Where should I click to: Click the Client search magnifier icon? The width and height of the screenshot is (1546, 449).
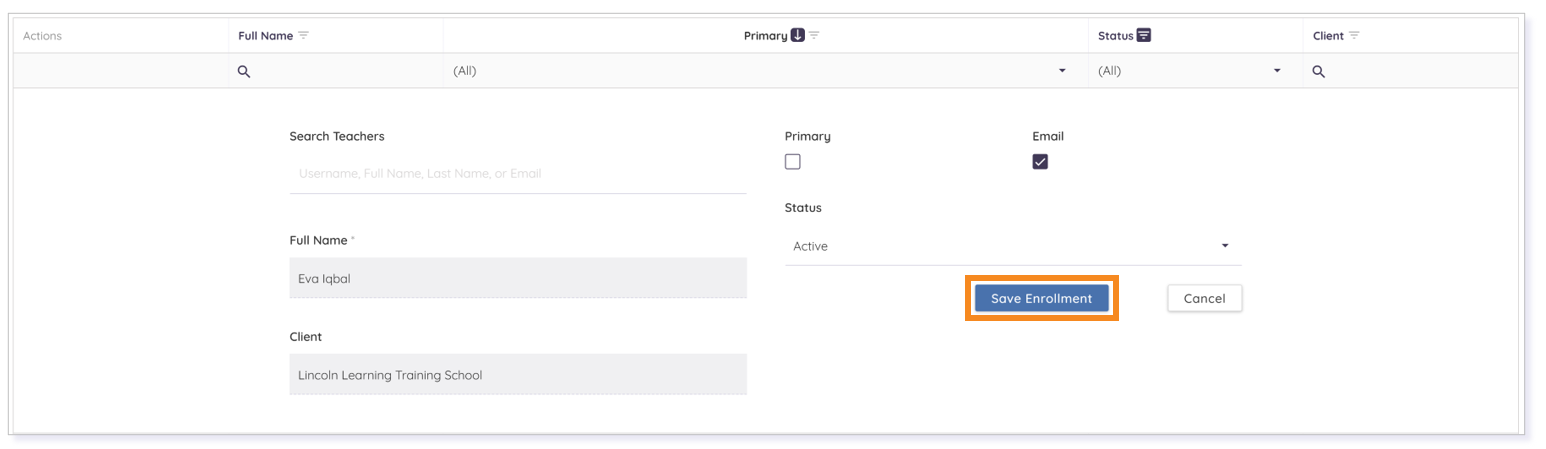pyautogui.click(x=1319, y=72)
